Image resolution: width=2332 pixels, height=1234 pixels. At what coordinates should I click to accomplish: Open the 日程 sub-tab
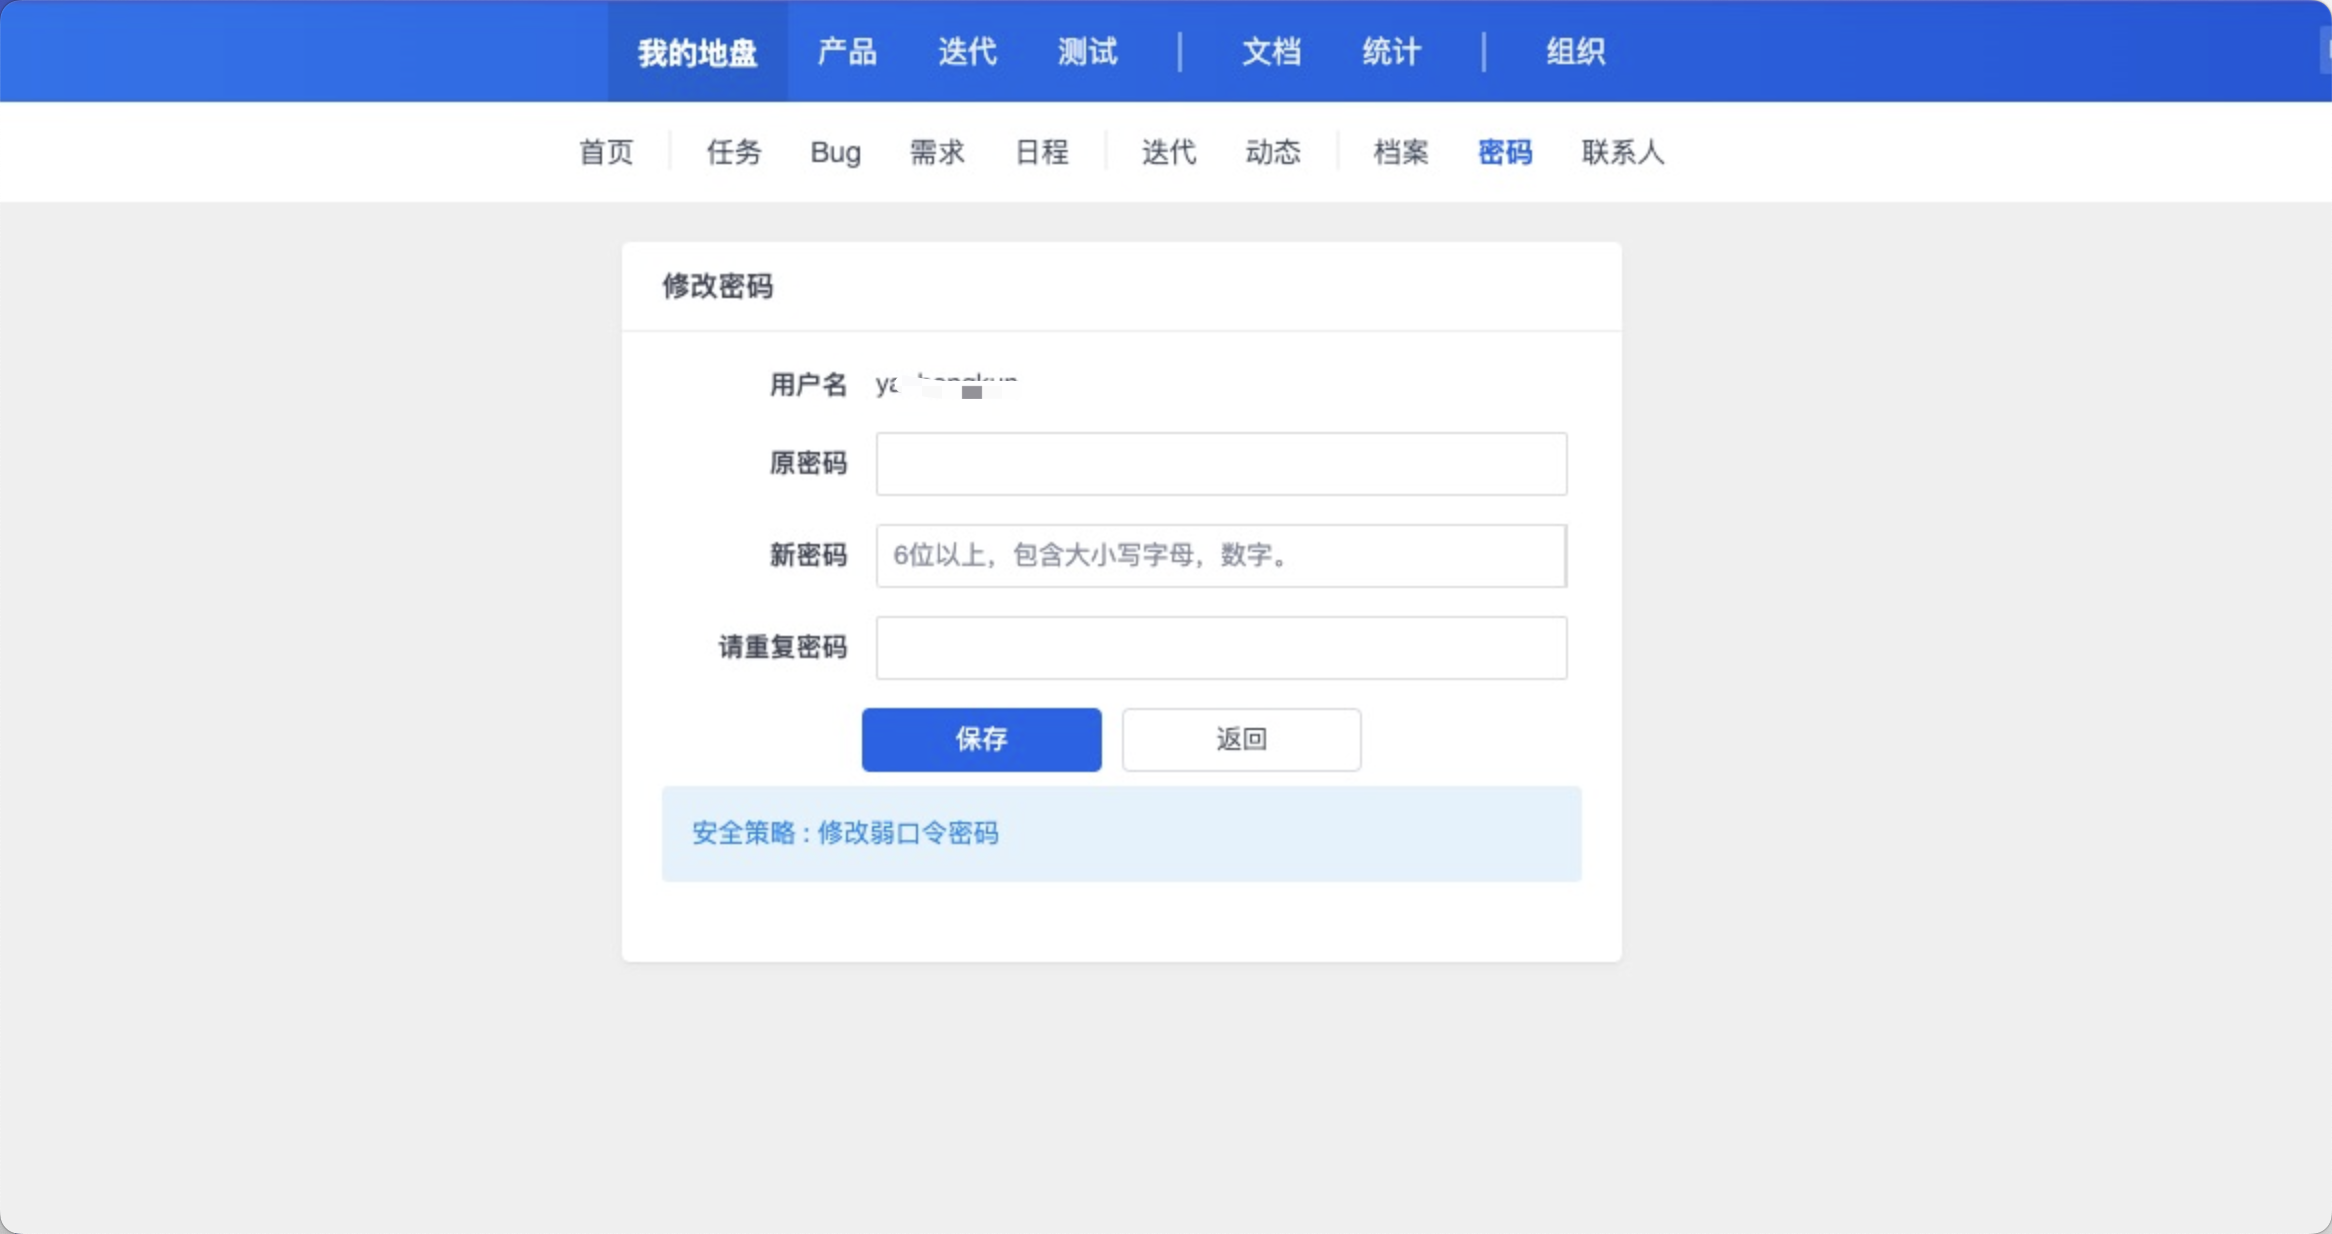point(1042,152)
